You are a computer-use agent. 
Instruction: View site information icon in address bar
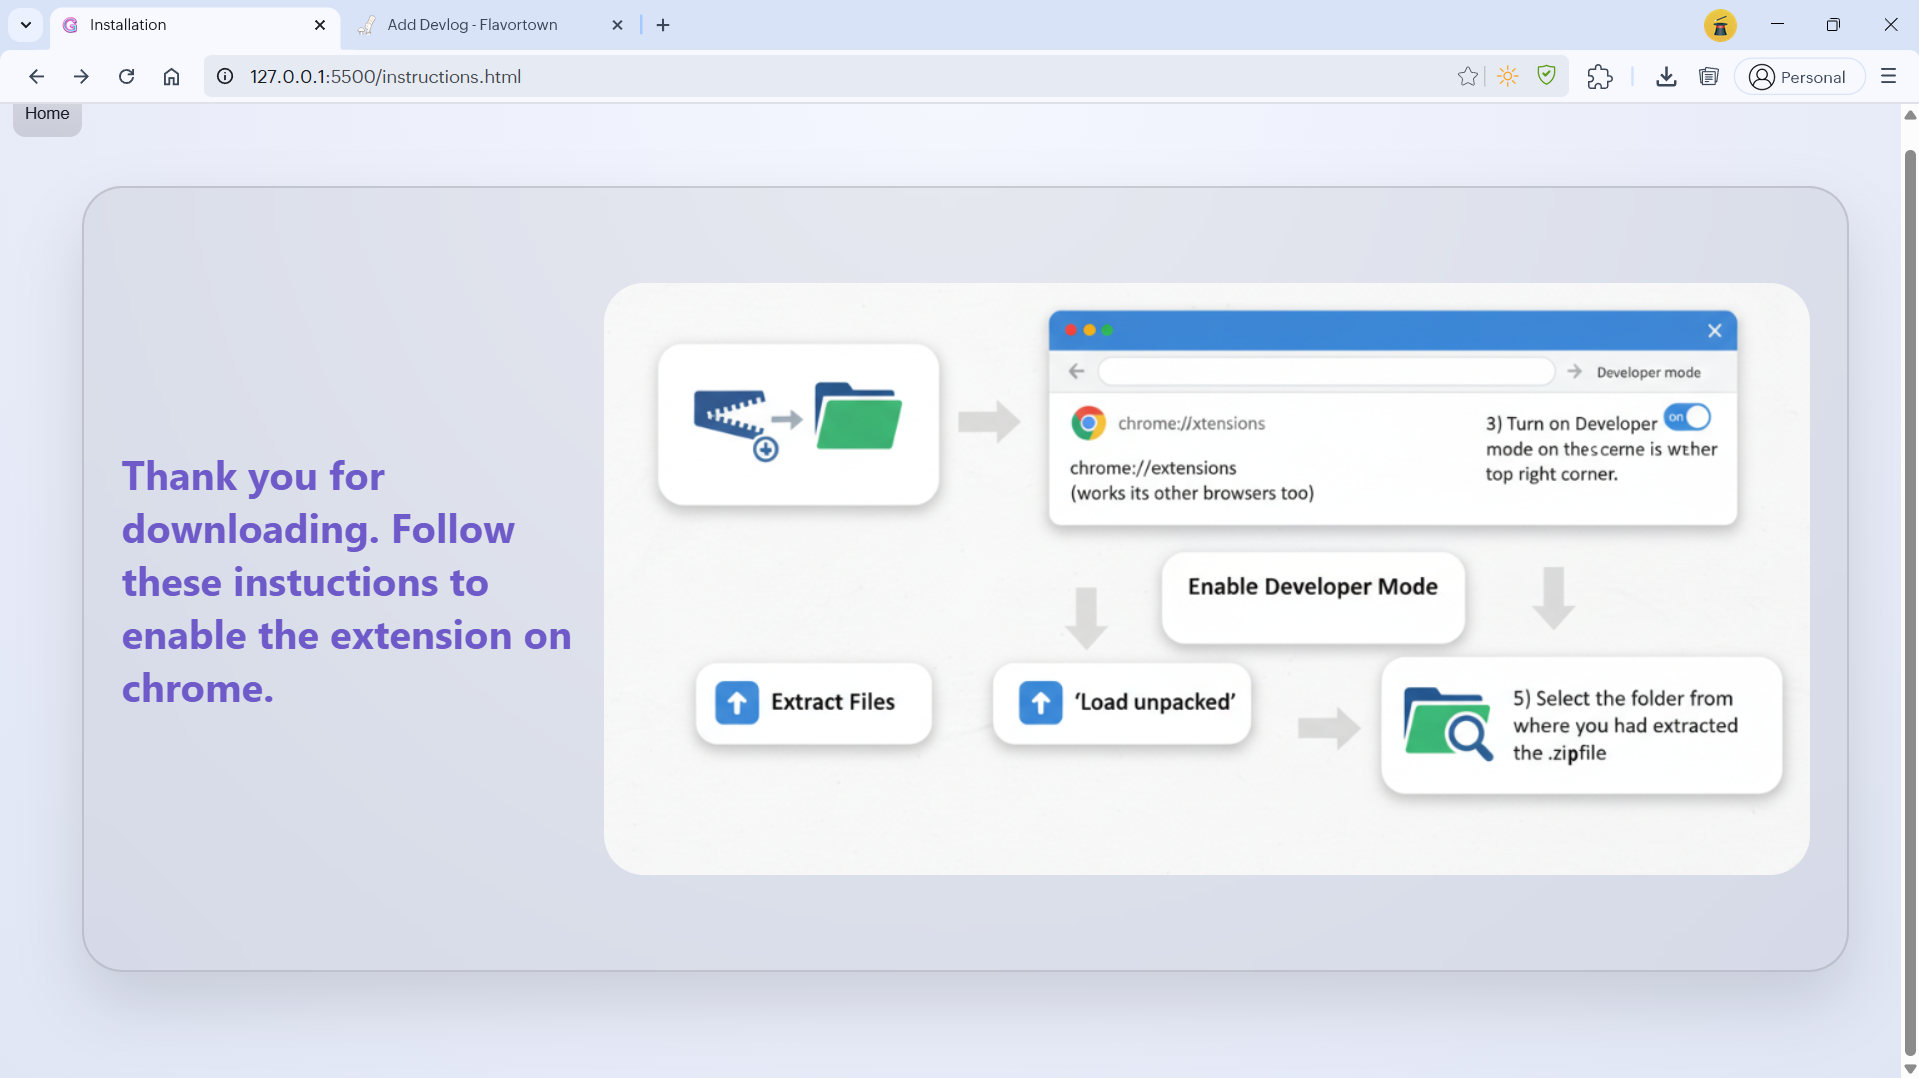click(226, 77)
